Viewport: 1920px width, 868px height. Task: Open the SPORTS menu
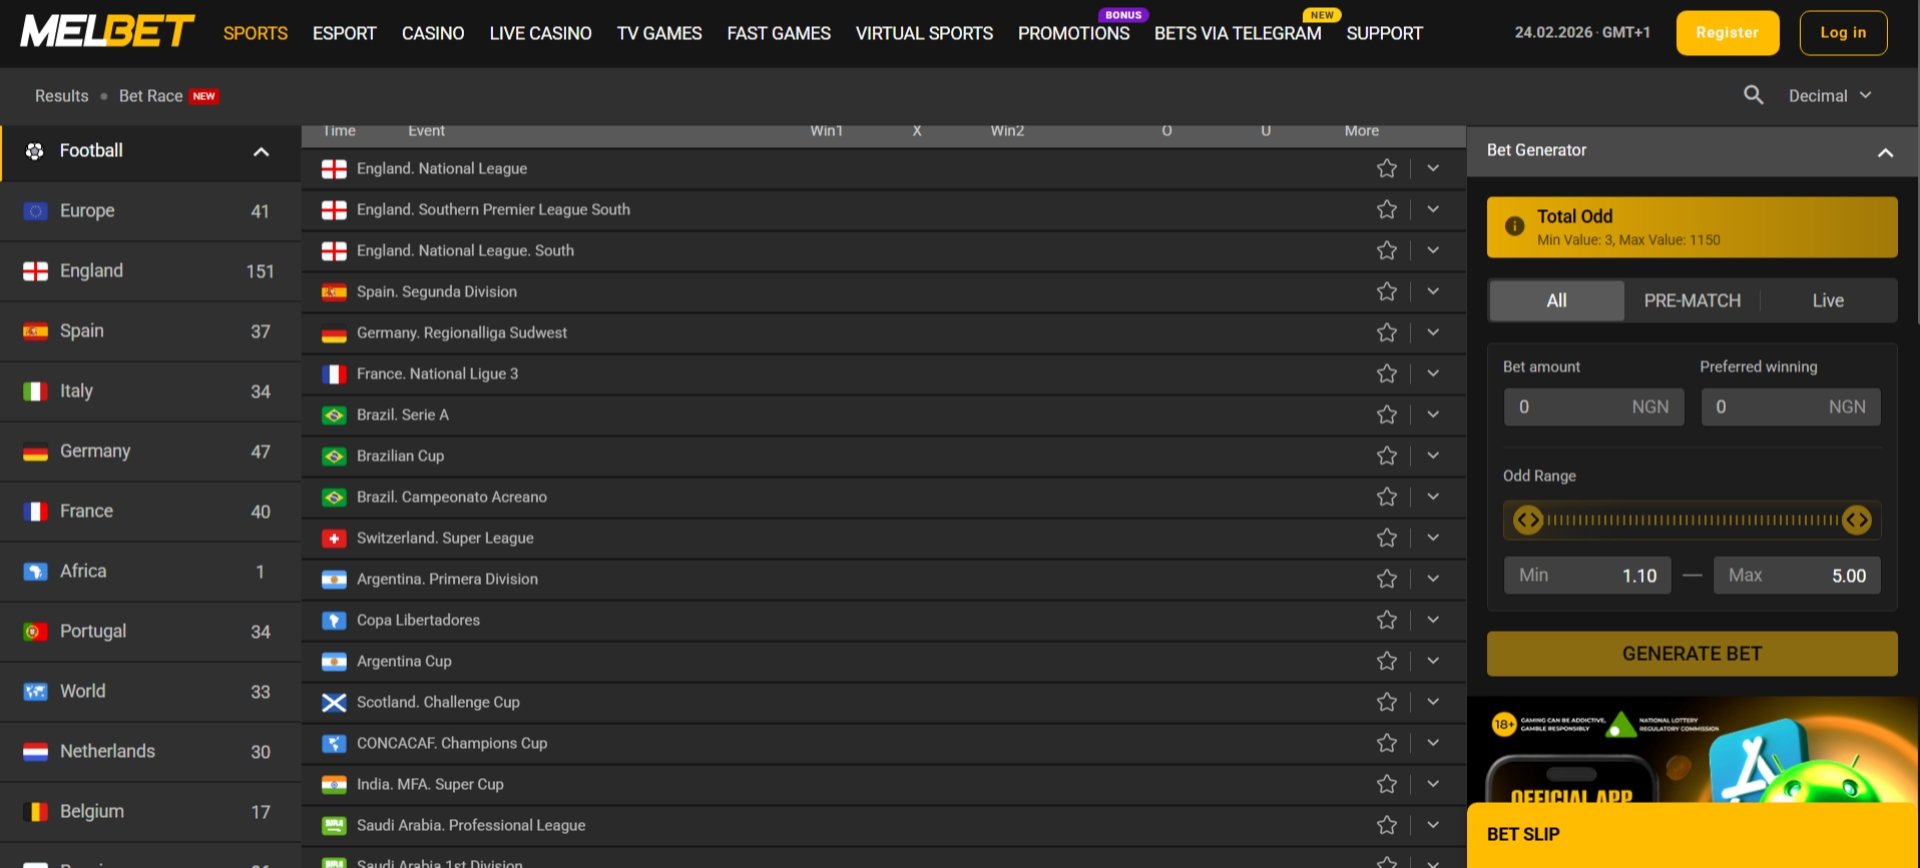[x=255, y=33]
